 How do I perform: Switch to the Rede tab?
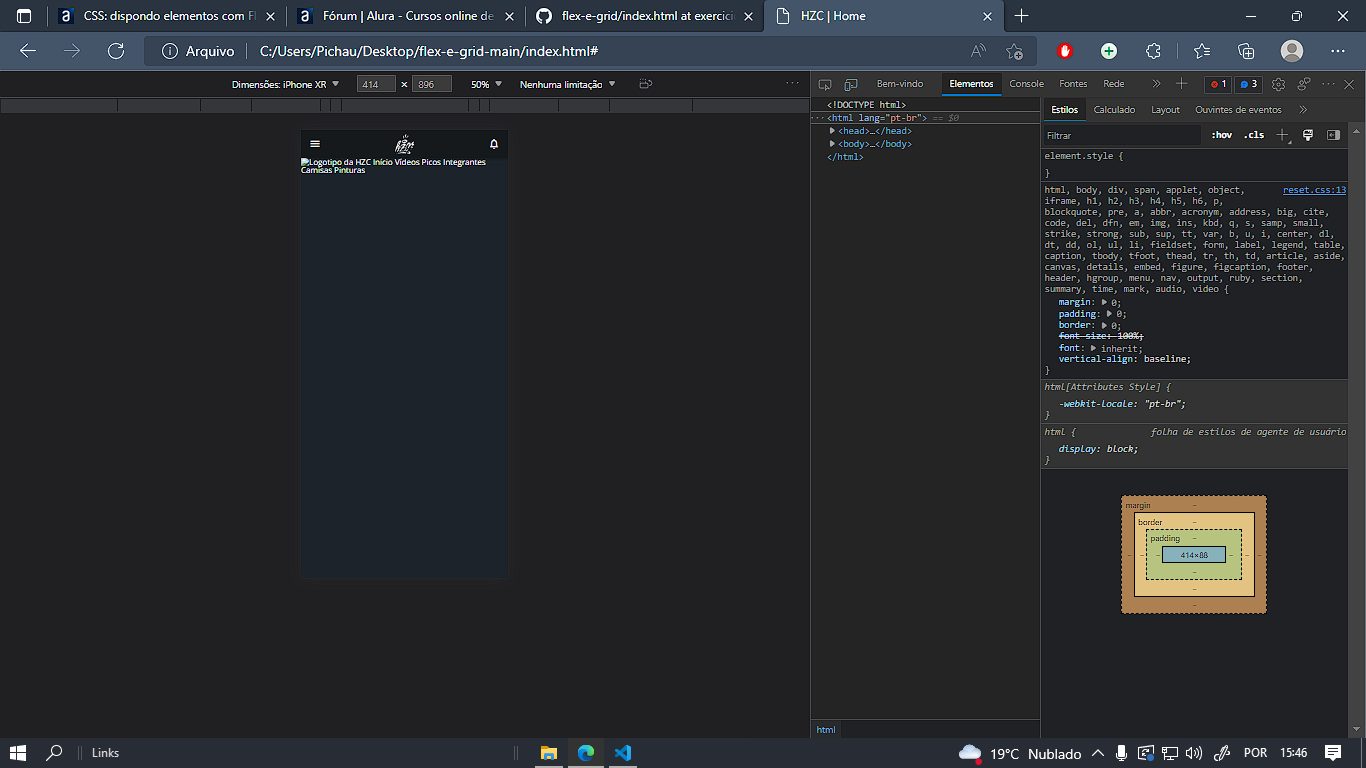click(1114, 84)
